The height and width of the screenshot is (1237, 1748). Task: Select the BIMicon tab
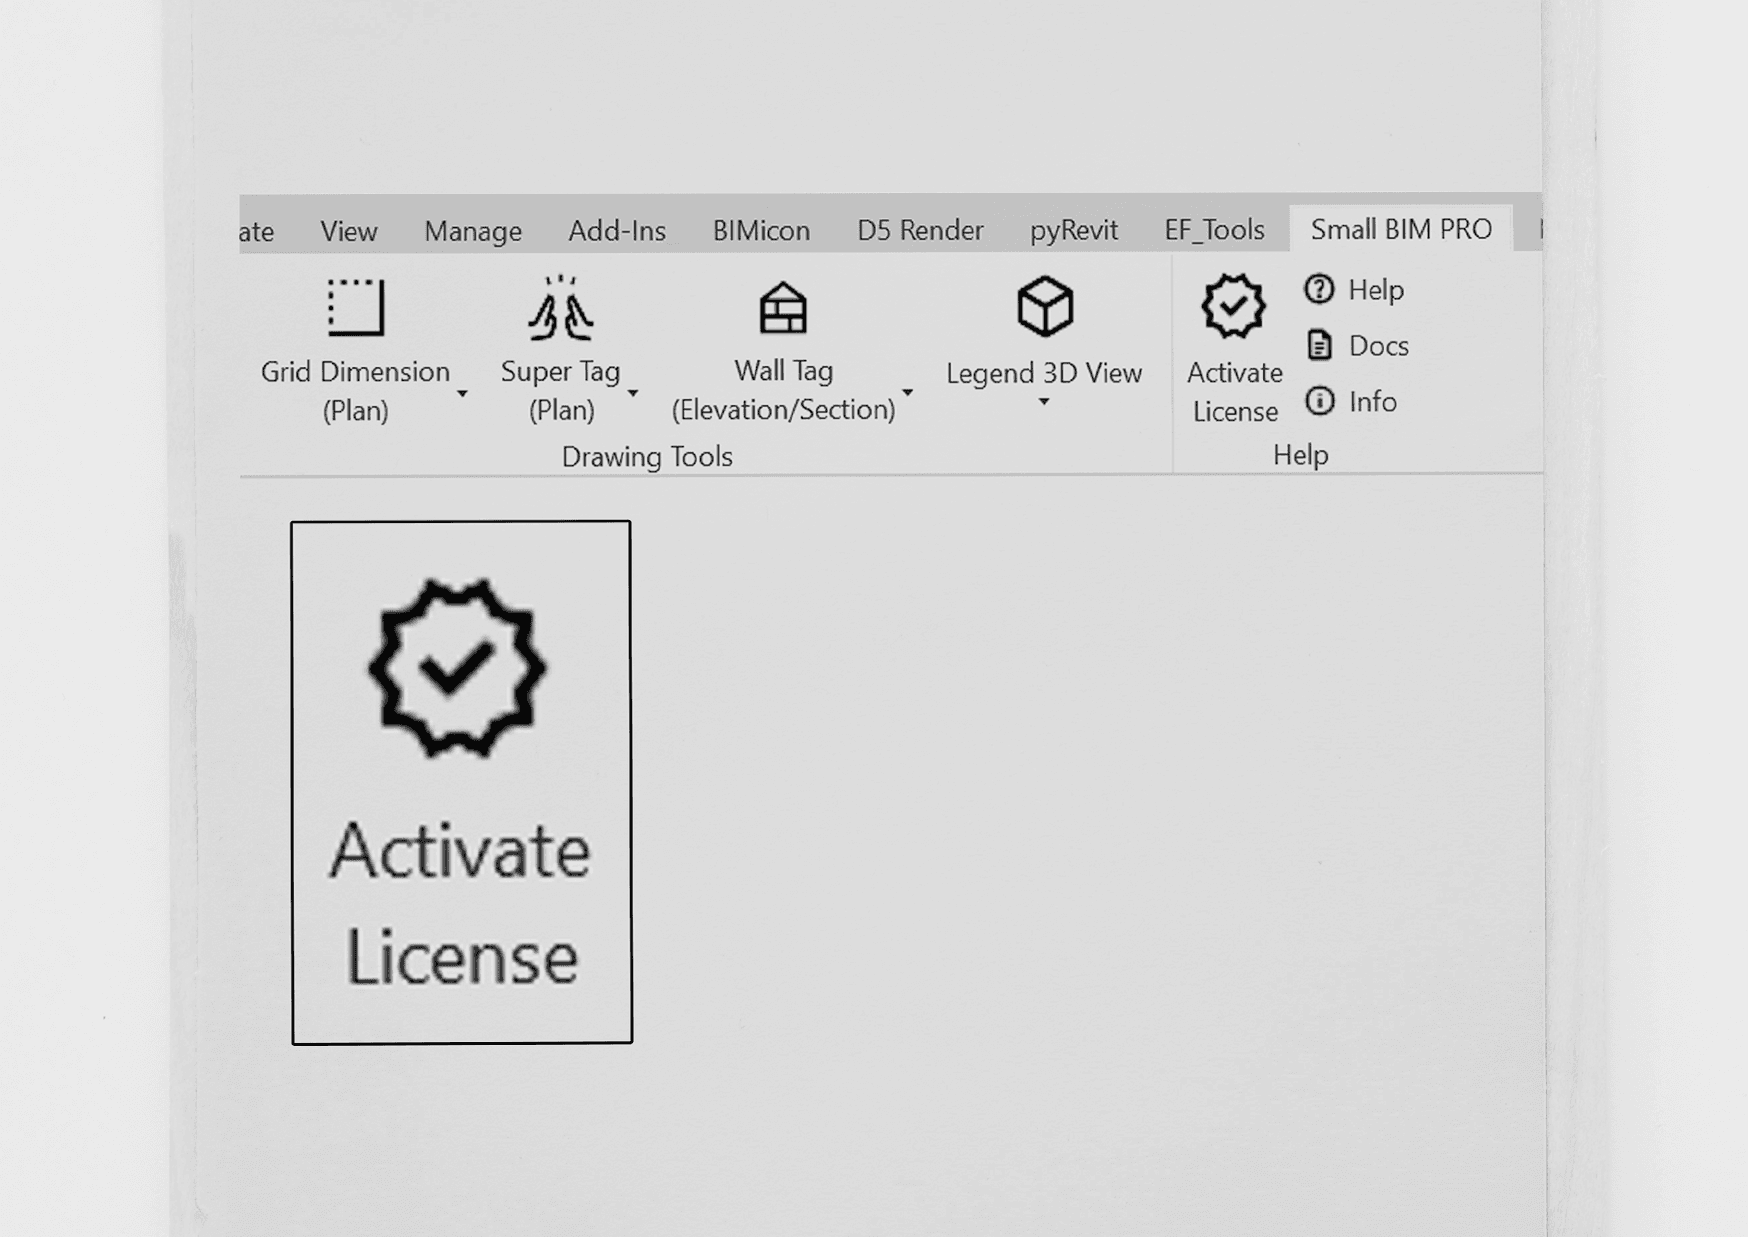760,231
